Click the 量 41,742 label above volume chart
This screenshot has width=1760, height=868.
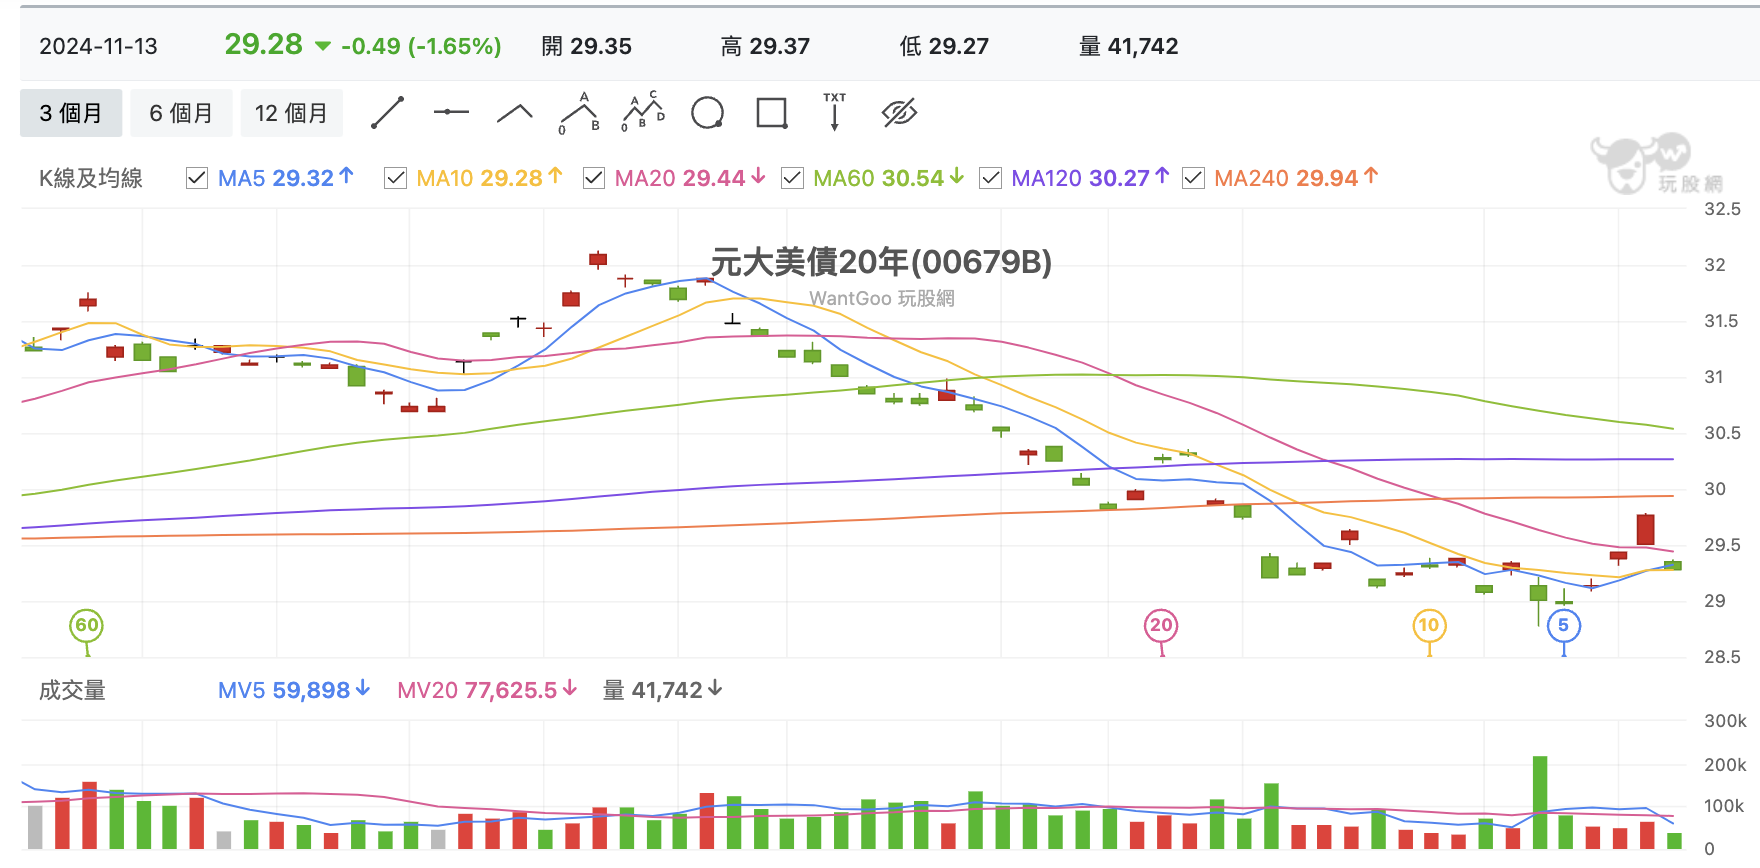tap(662, 690)
